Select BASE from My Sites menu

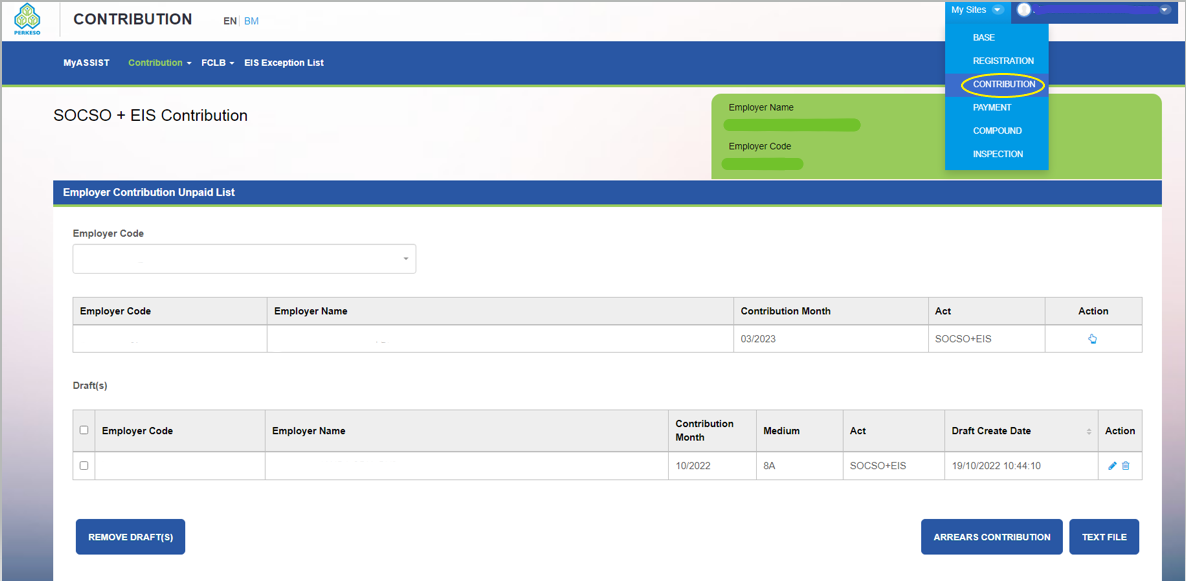tap(983, 37)
